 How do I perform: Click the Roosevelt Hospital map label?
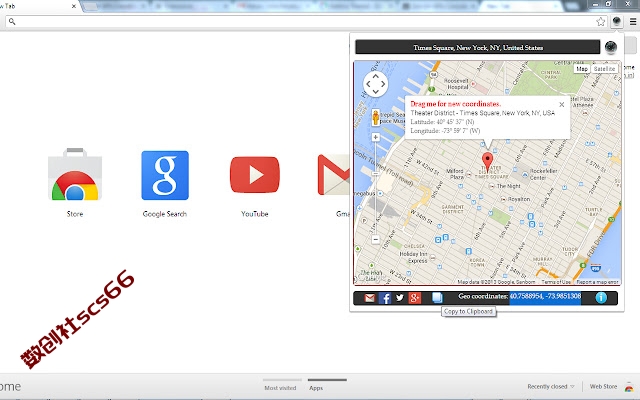(456, 84)
